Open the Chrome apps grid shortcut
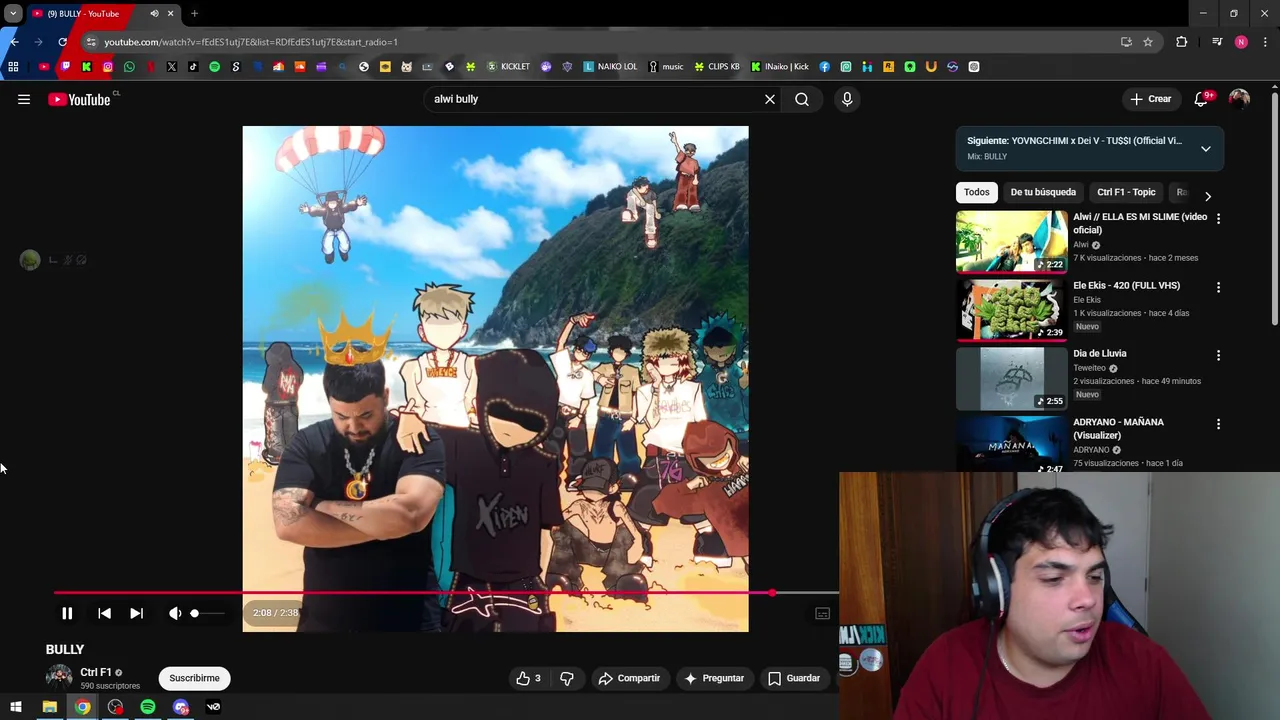Image resolution: width=1280 pixels, height=720 pixels. point(13,67)
